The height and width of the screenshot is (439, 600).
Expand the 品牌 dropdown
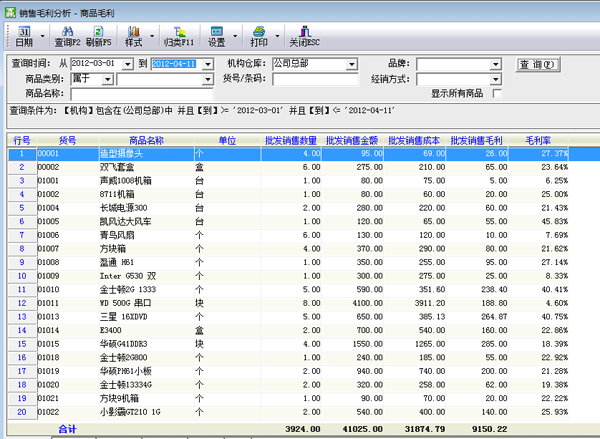point(496,64)
